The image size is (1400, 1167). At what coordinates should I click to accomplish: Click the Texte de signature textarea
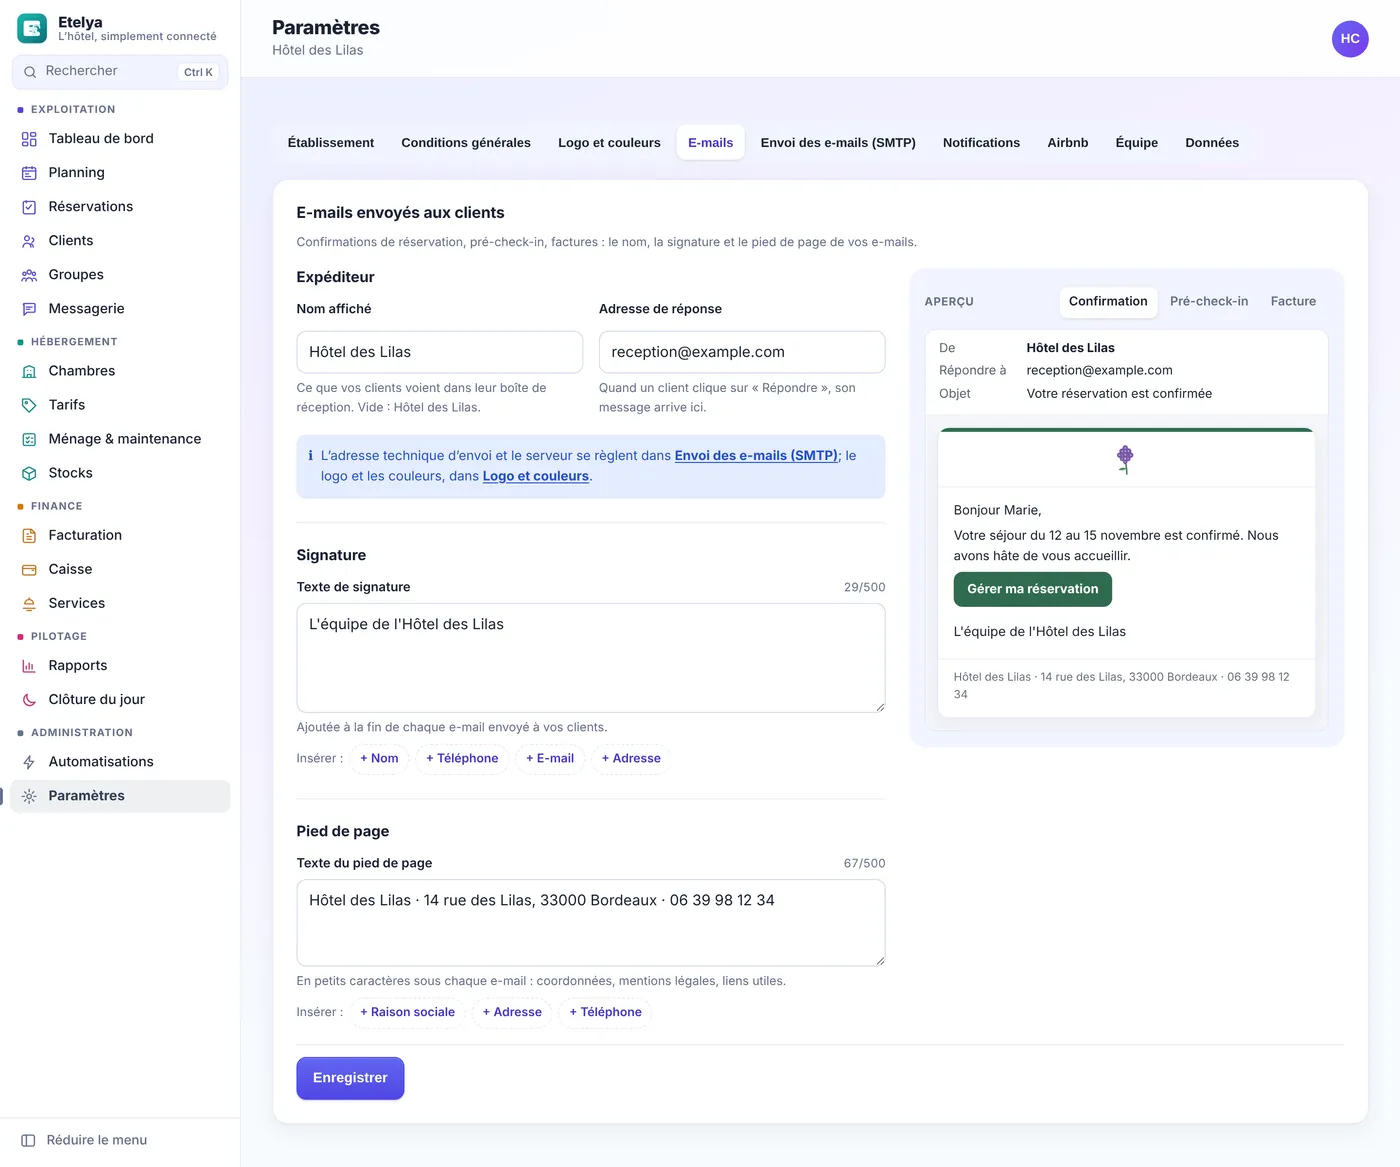tap(591, 658)
